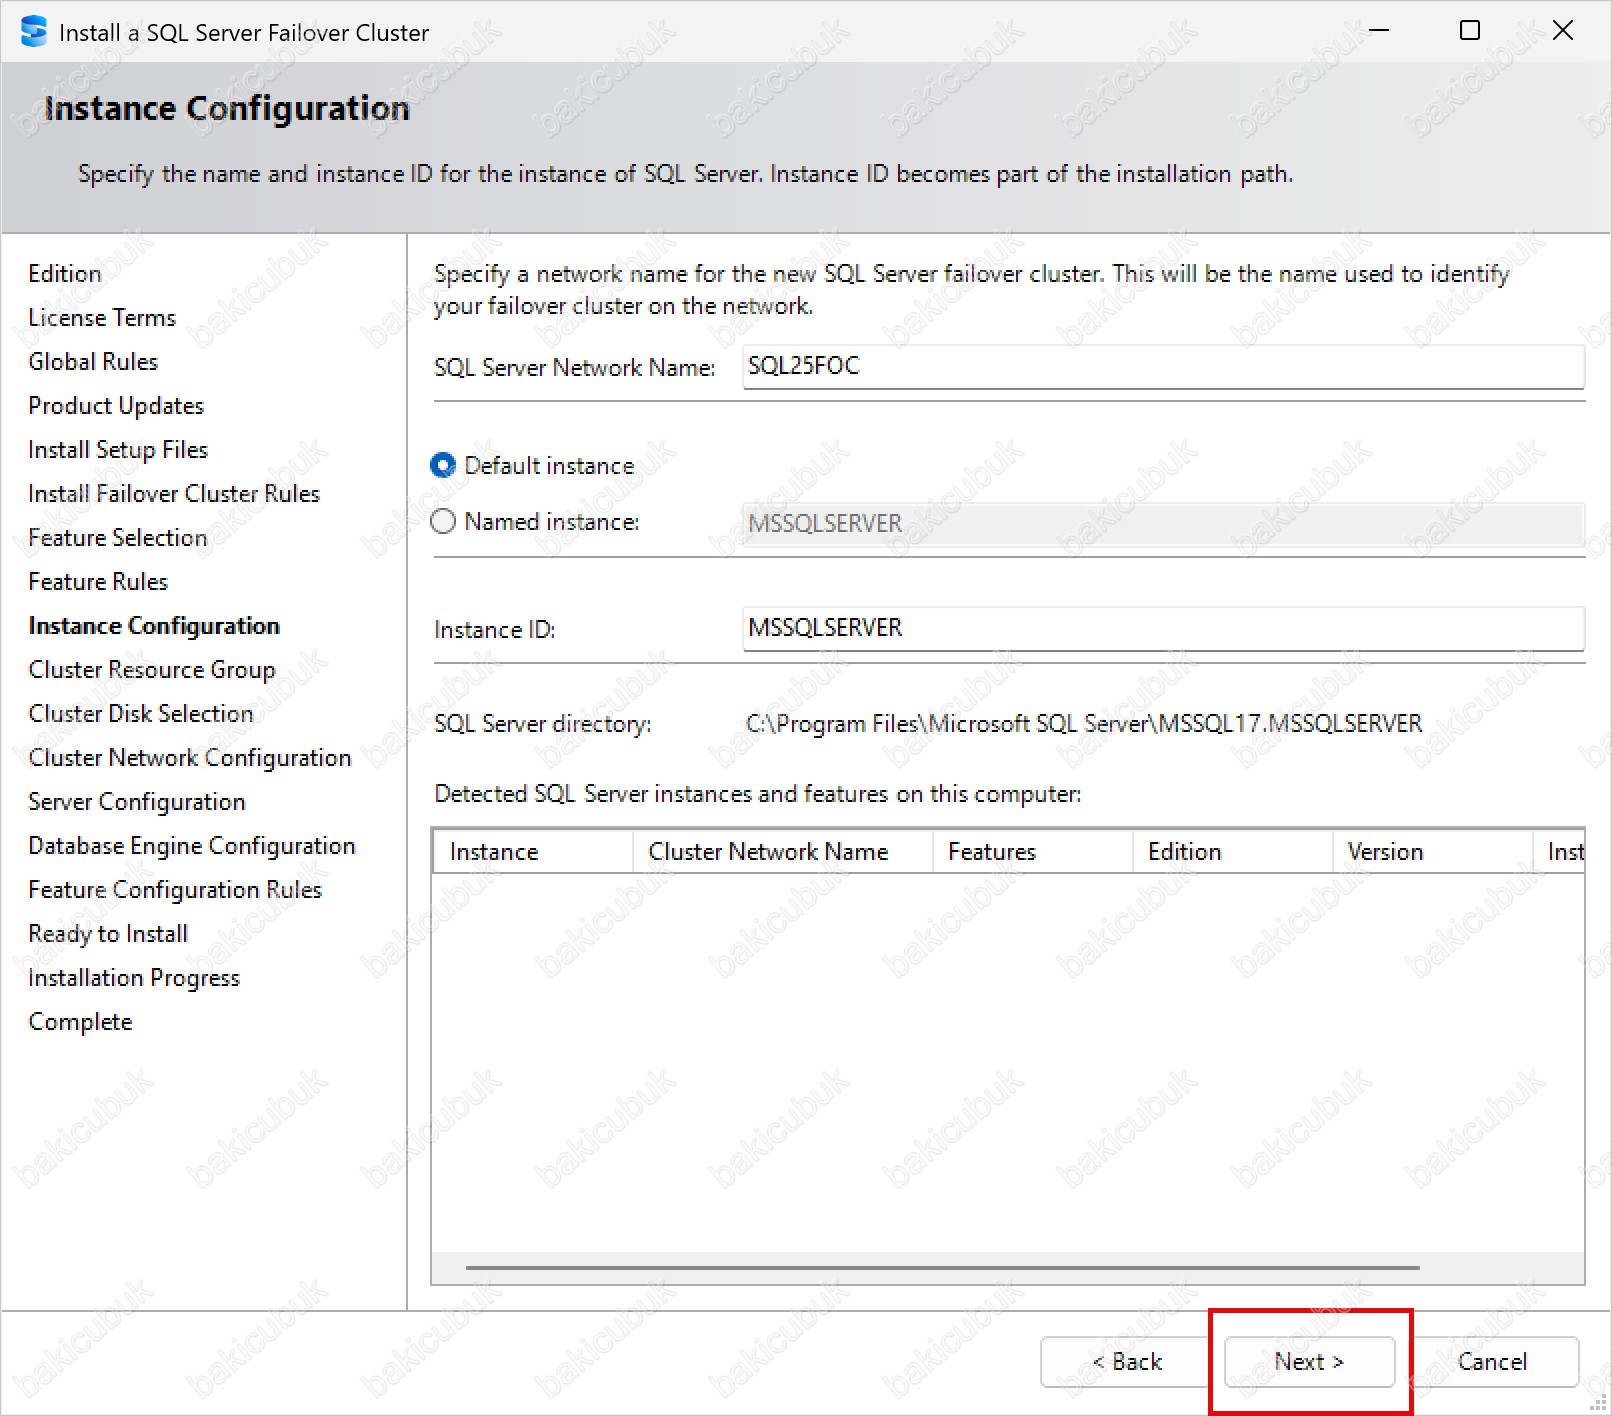Go back with the Back button
The width and height of the screenshot is (1612, 1416).
(x=1126, y=1362)
